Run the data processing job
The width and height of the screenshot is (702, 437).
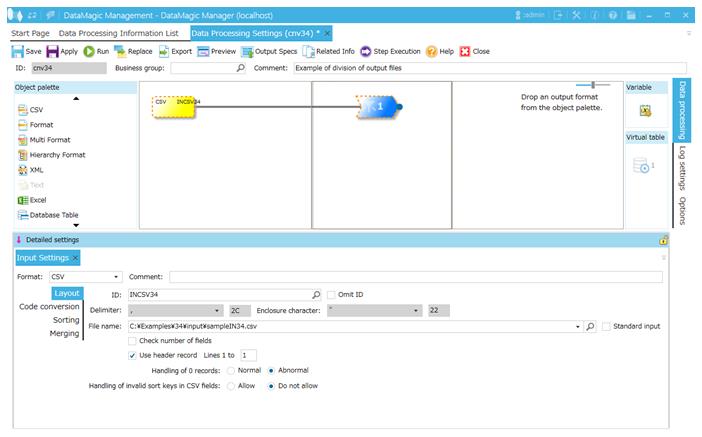click(x=89, y=51)
